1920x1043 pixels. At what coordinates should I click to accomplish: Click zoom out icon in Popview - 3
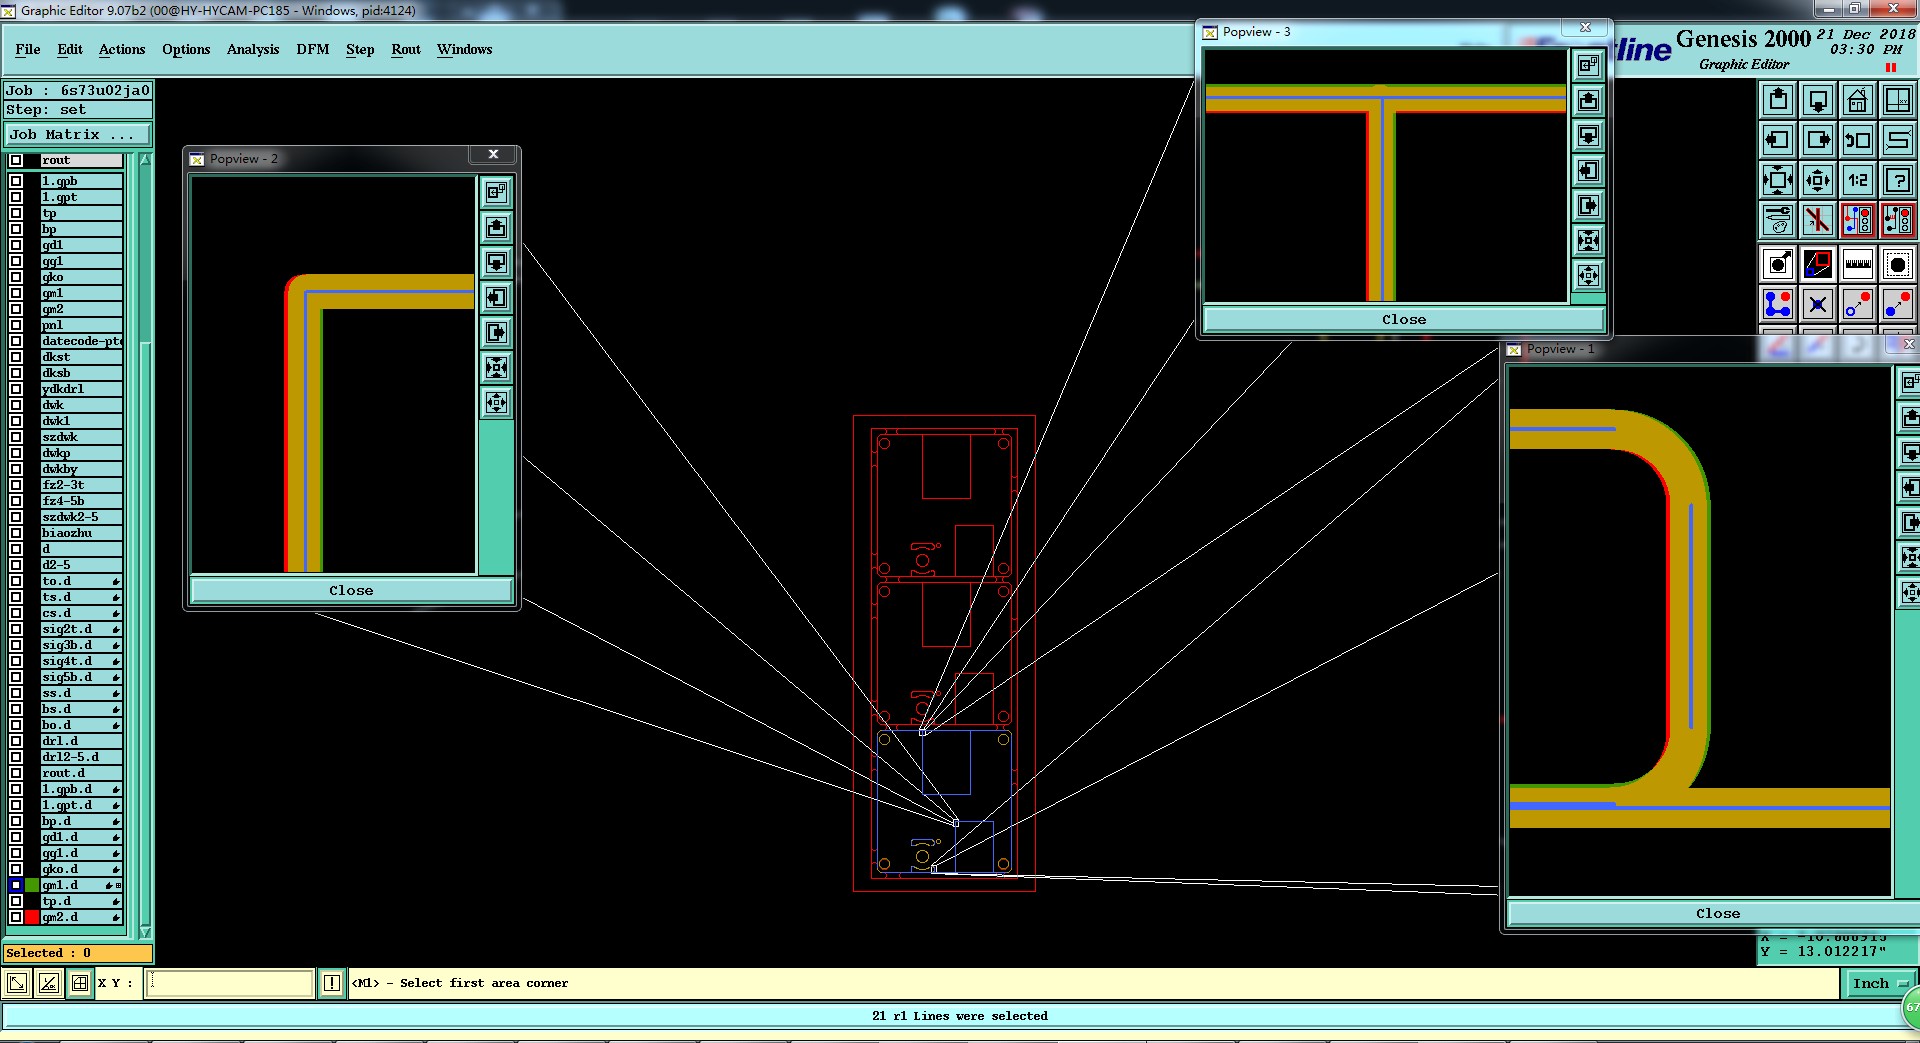point(1588,275)
